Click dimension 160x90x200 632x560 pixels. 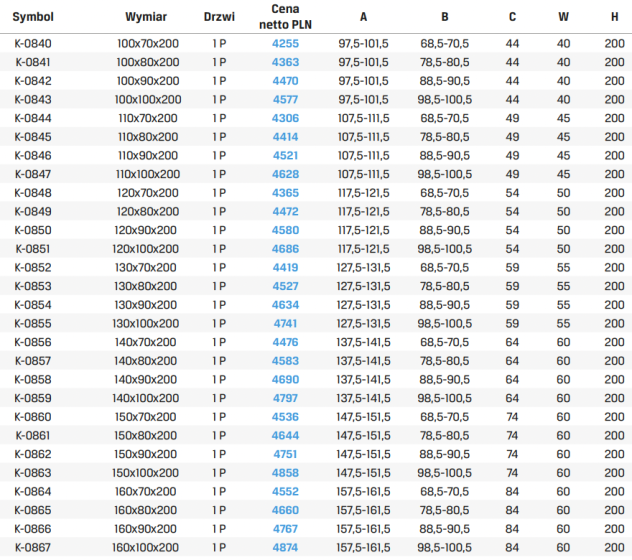click(146, 529)
